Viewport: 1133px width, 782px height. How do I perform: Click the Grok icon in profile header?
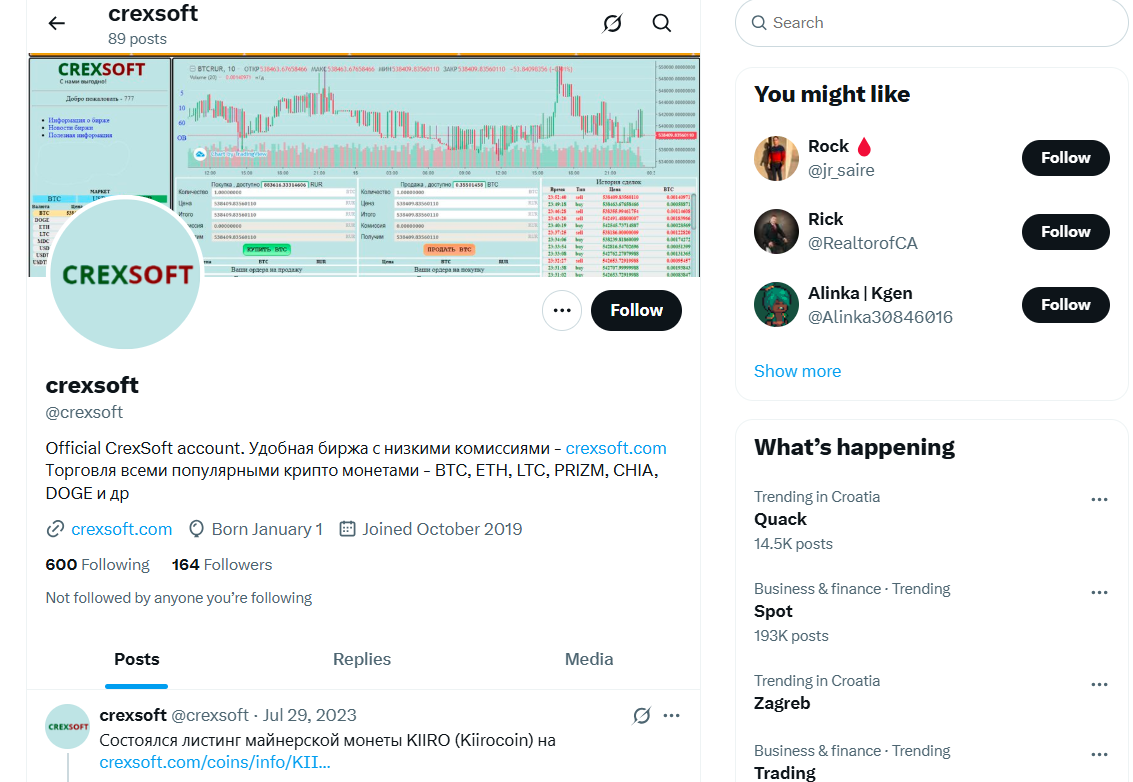coord(612,23)
